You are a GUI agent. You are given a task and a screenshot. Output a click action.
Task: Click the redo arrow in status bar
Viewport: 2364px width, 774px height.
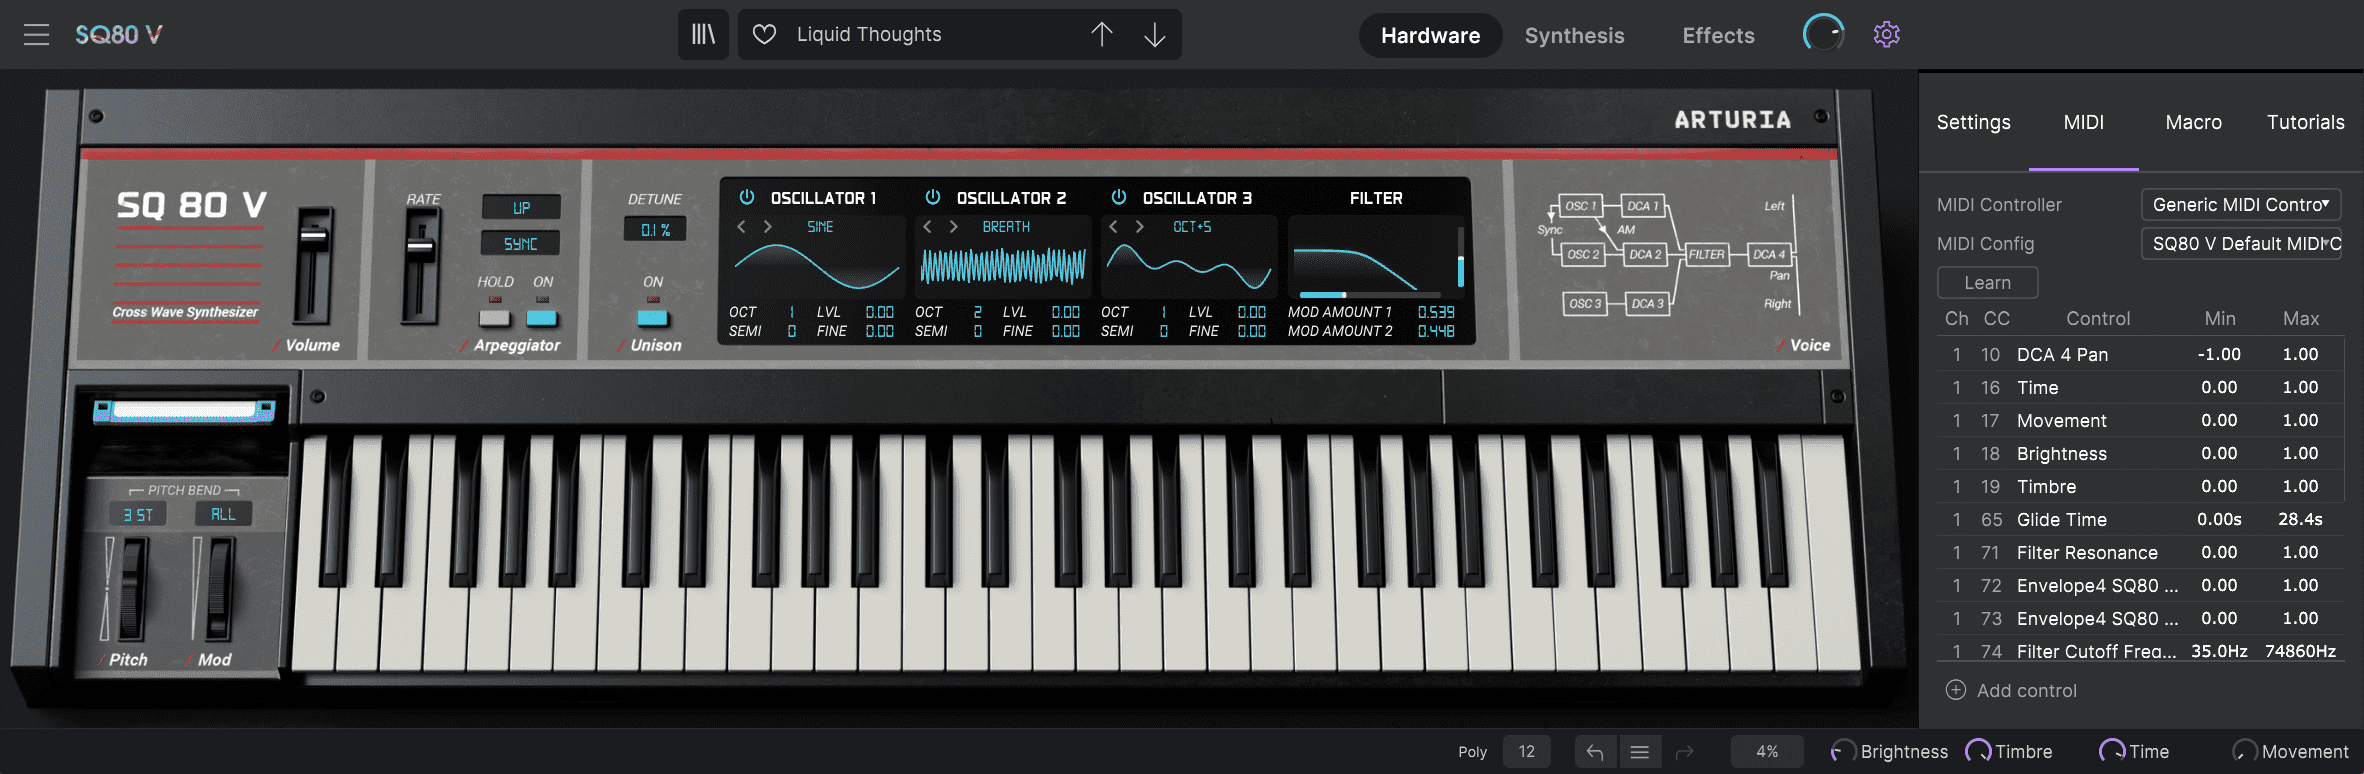[x=1684, y=752]
